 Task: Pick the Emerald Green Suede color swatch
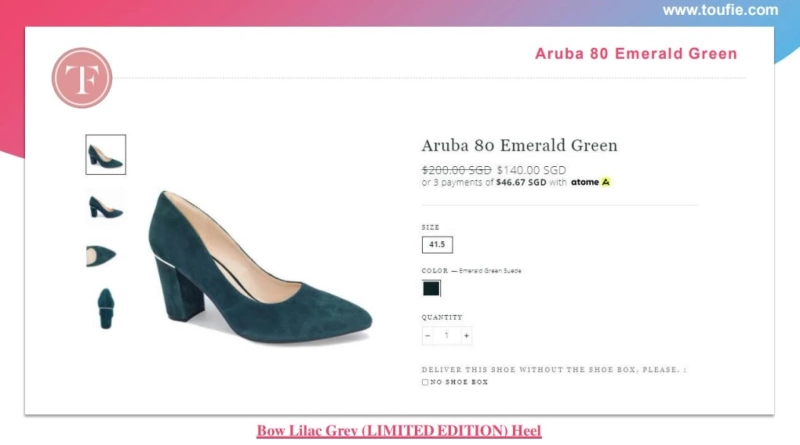431,288
